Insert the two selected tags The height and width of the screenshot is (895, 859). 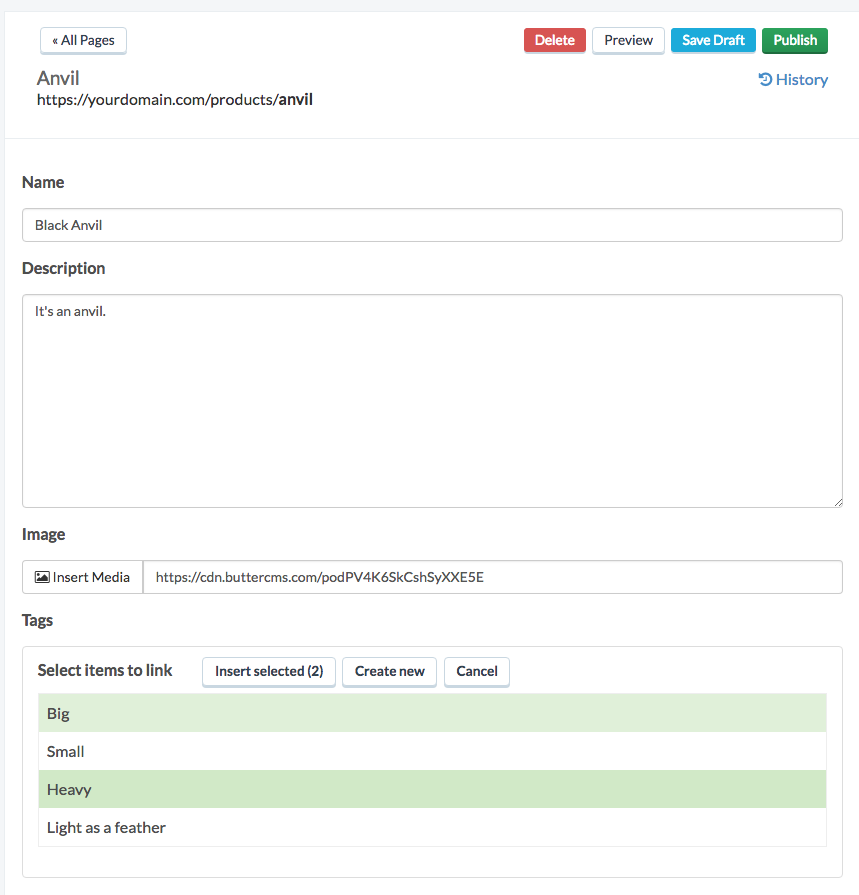tap(269, 672)
